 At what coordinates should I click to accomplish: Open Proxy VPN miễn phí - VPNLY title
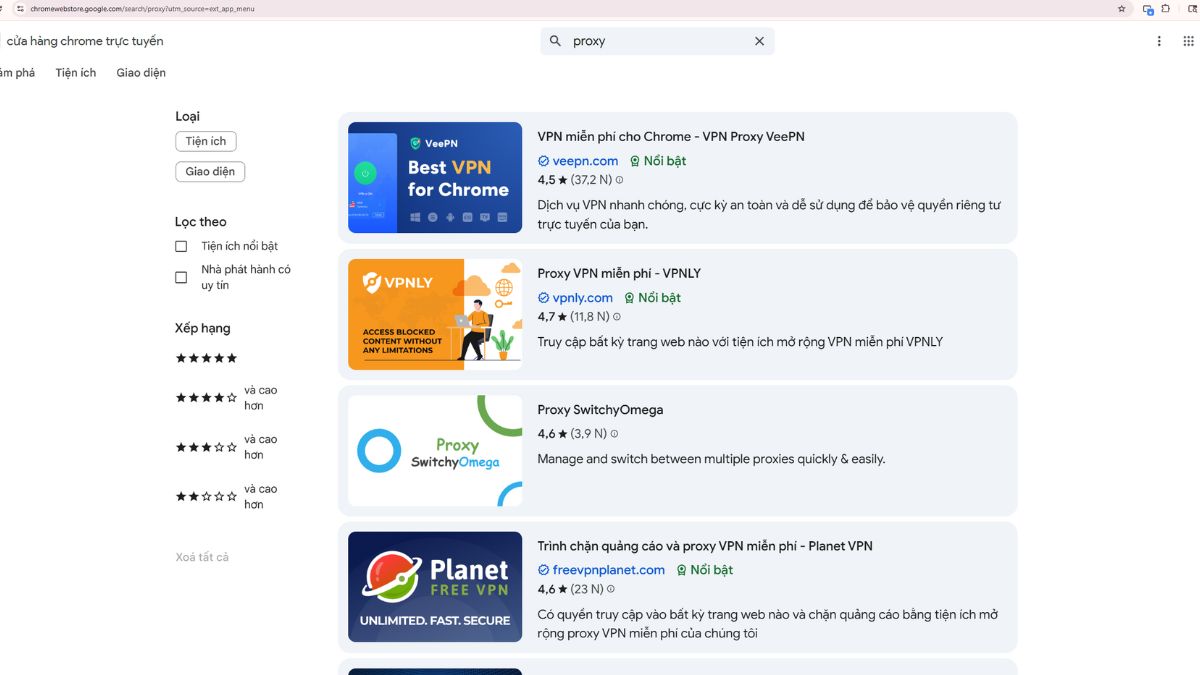(619, 273)
